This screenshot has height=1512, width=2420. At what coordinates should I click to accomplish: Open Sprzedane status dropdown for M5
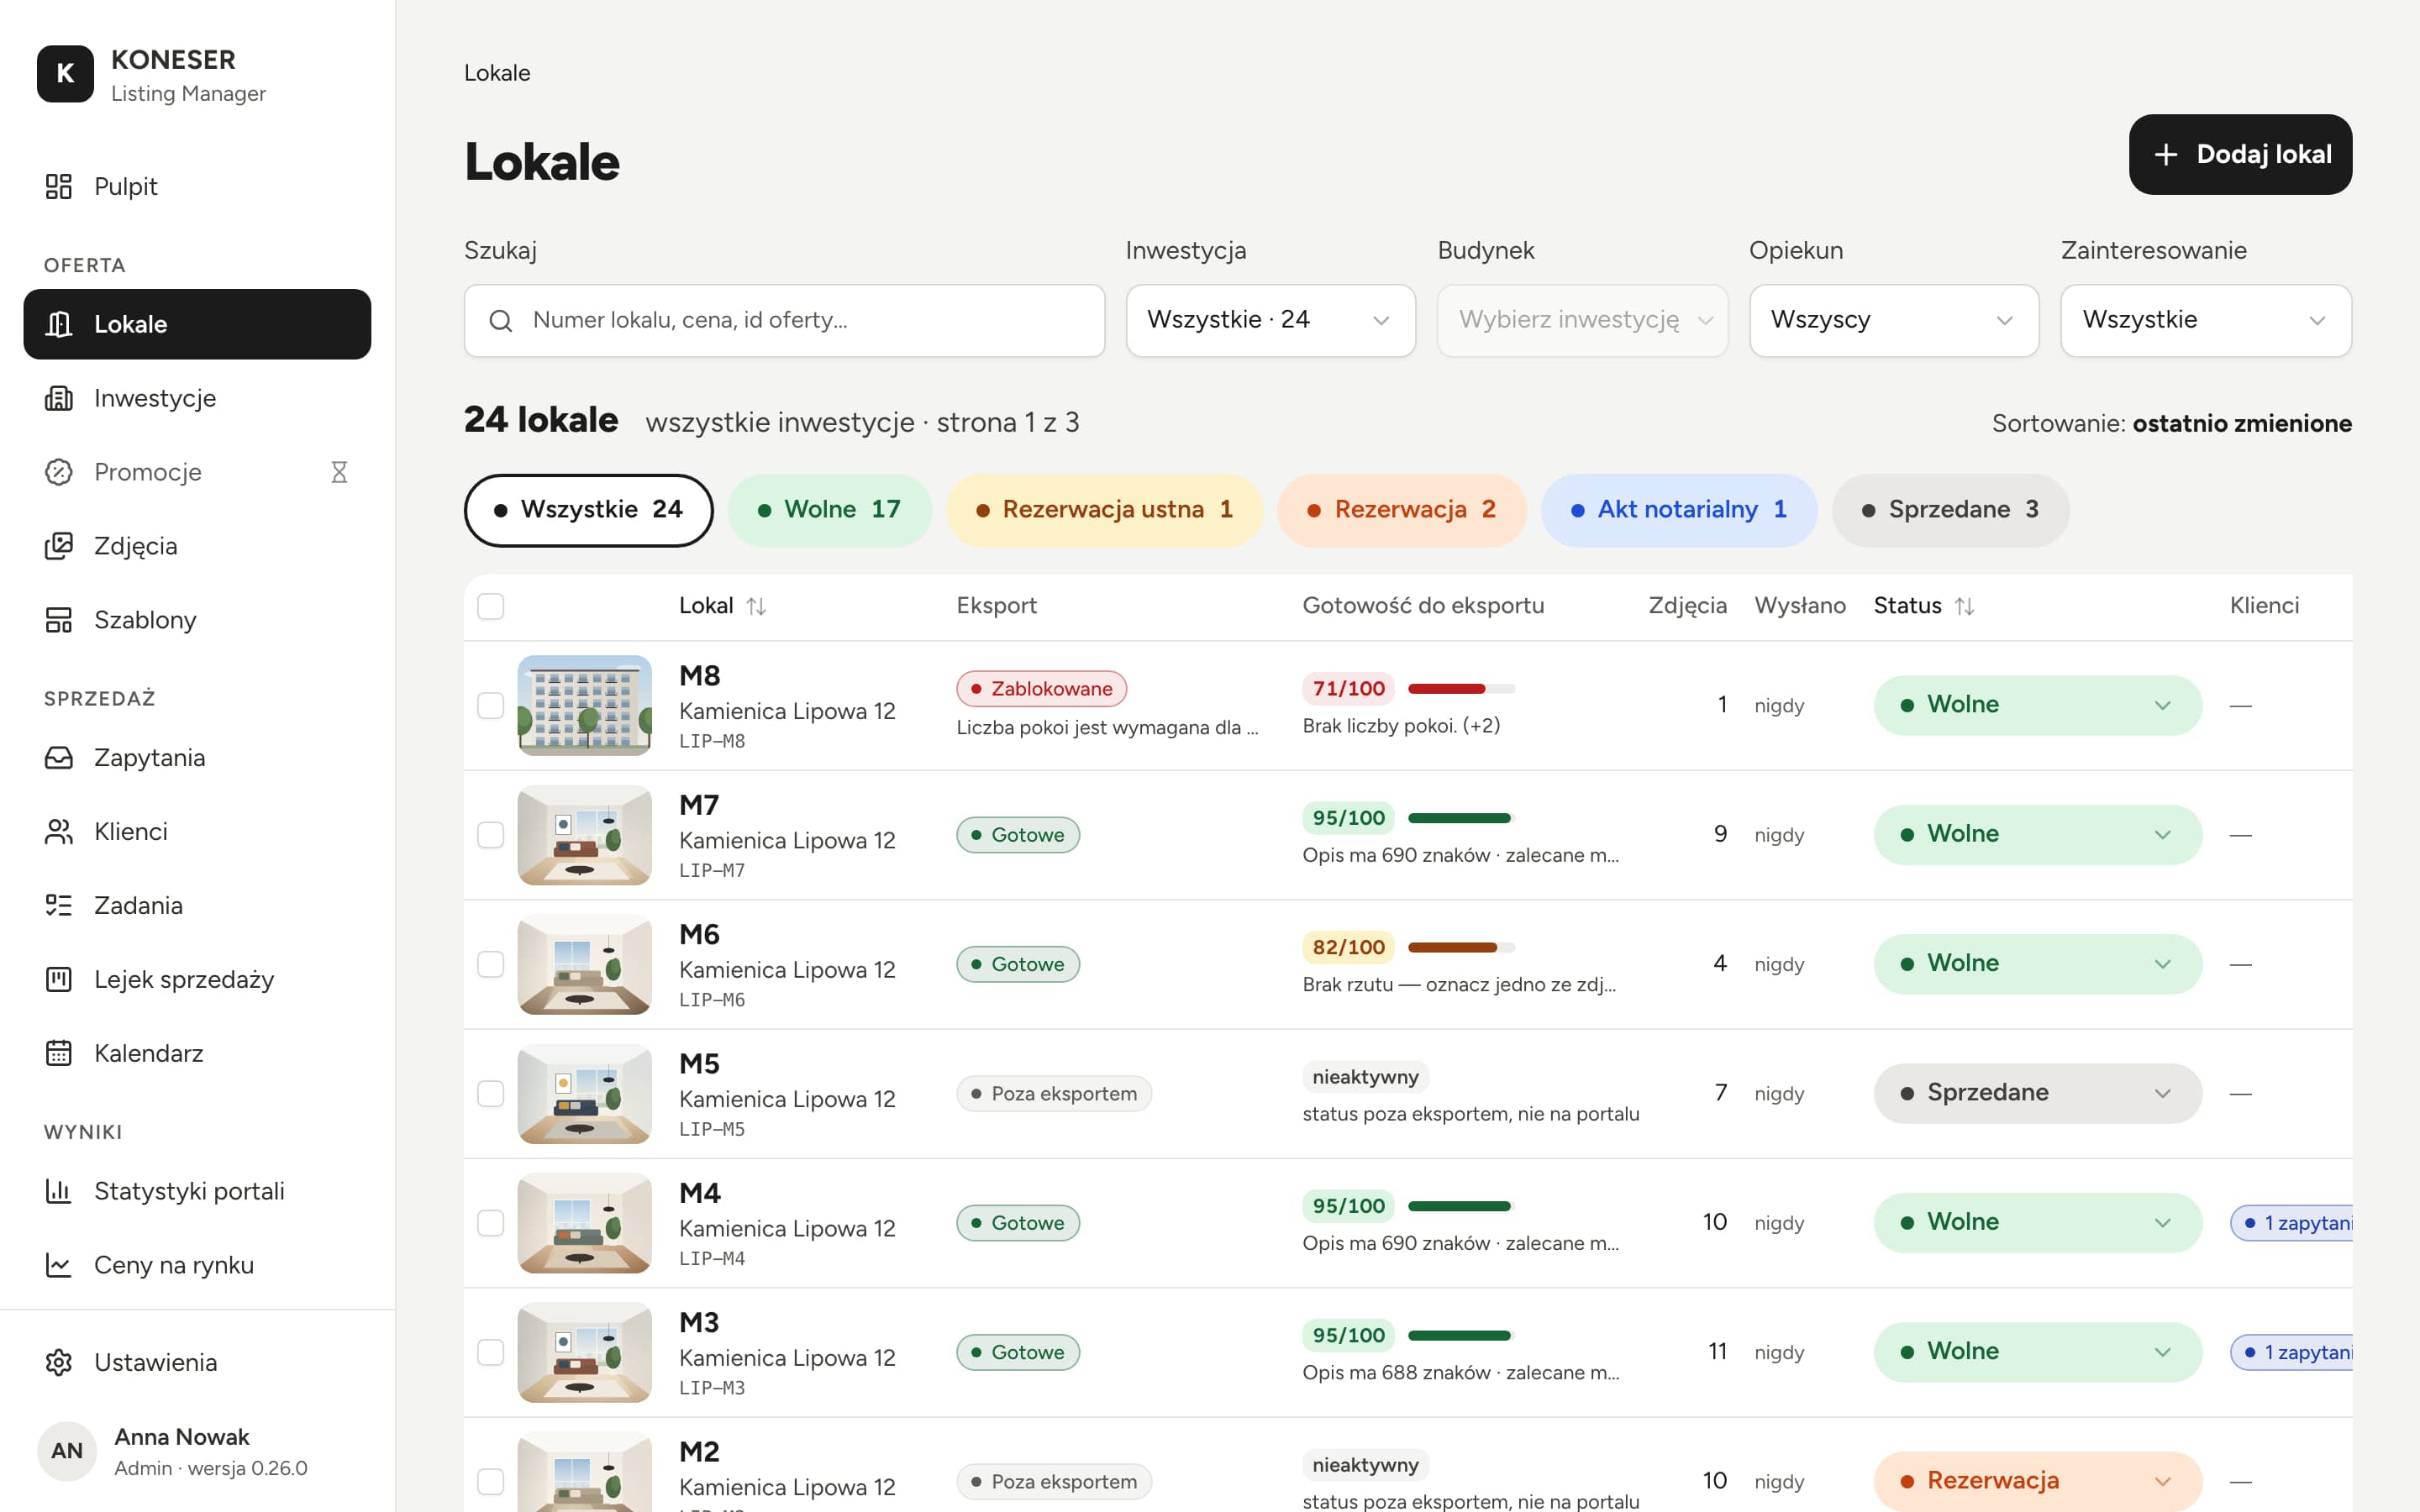point(2038,1094)
